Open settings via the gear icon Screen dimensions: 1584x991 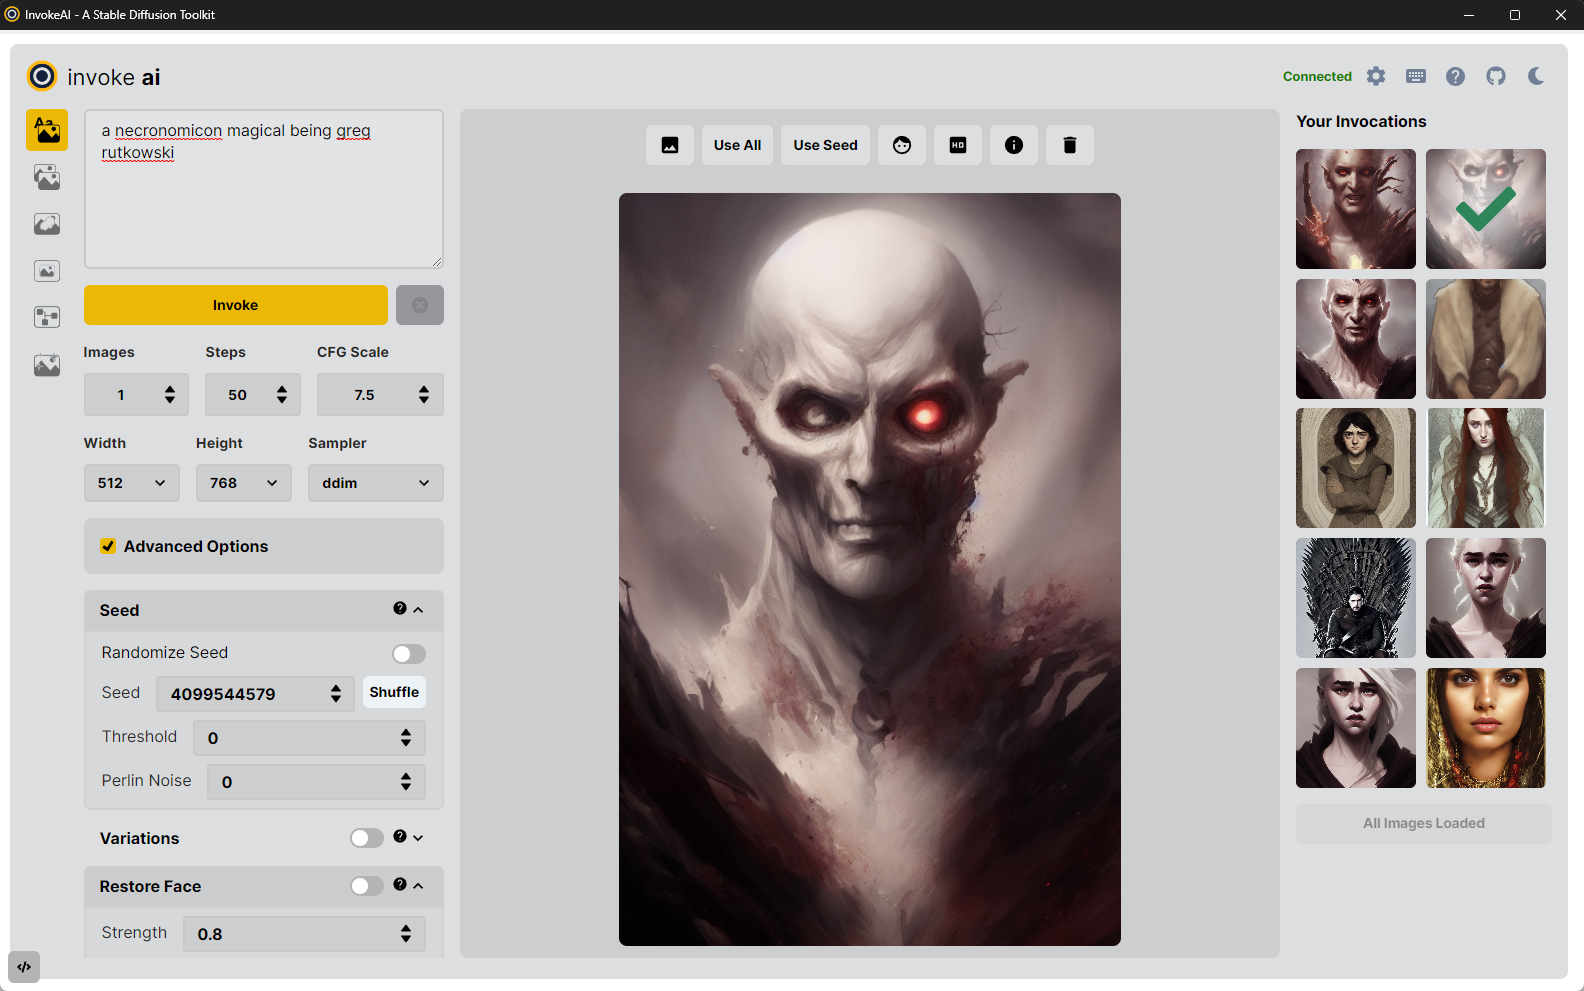coord(1376,77)
